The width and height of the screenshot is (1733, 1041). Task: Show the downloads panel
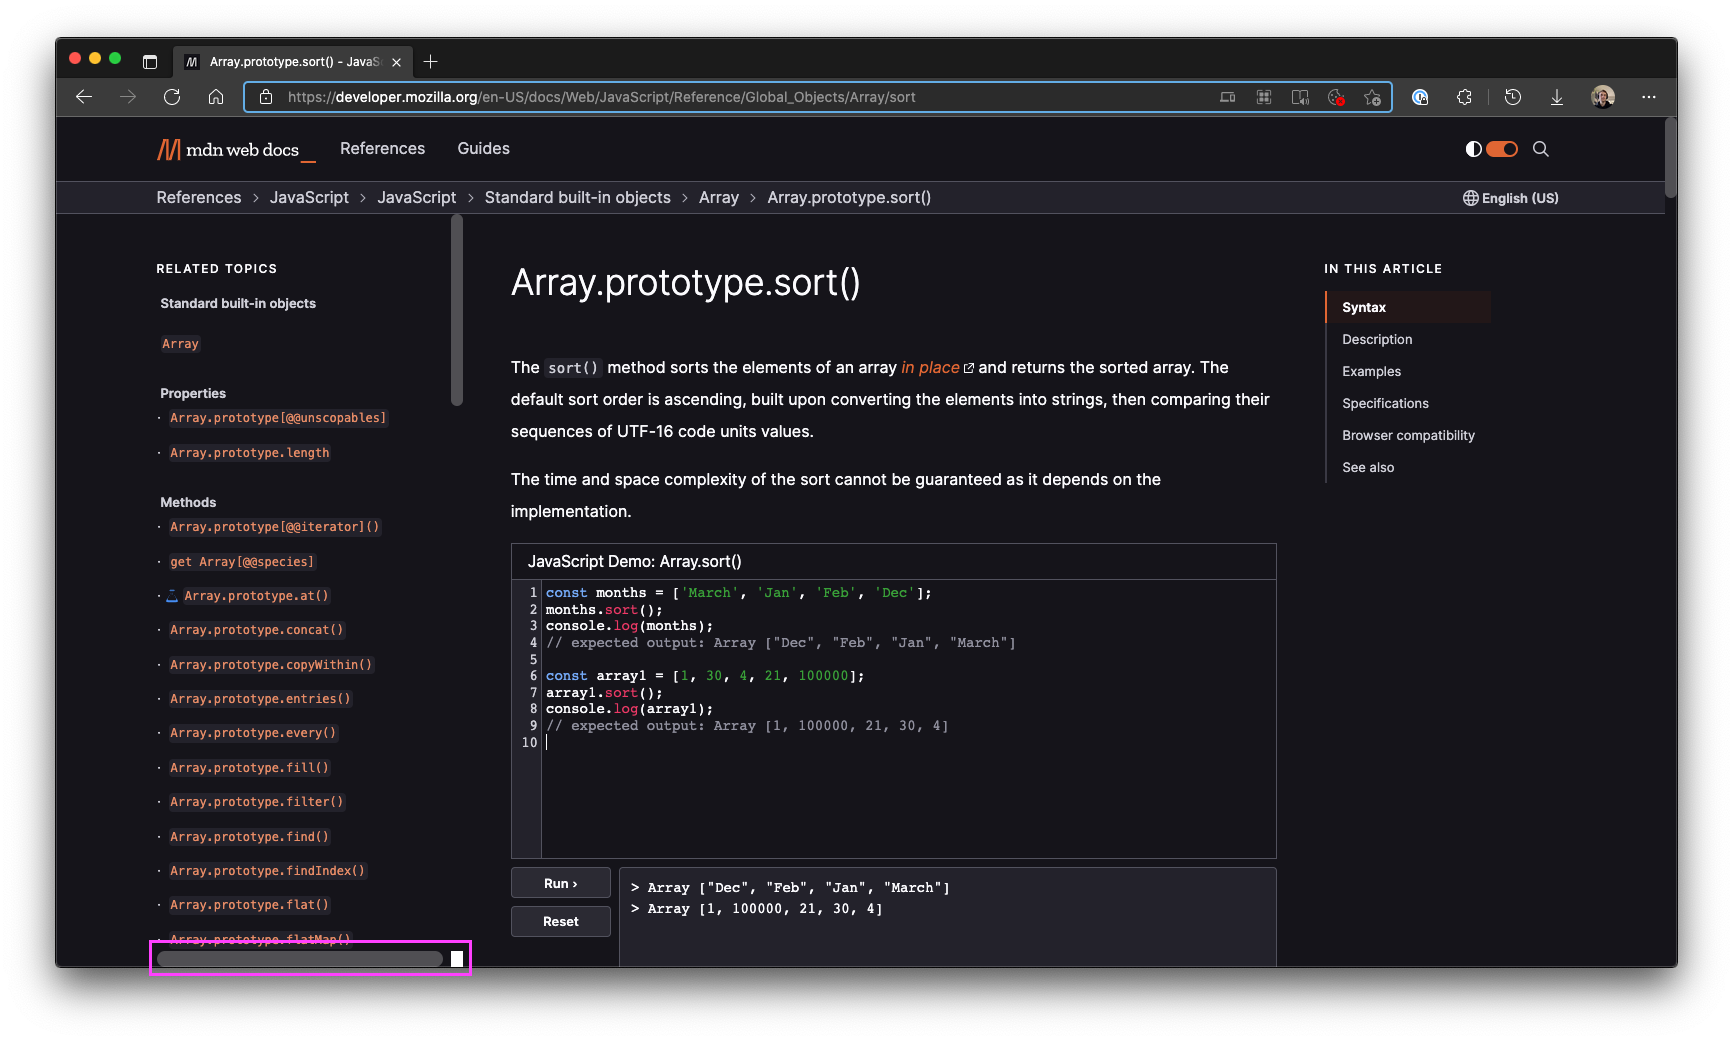click(1557, 97)
